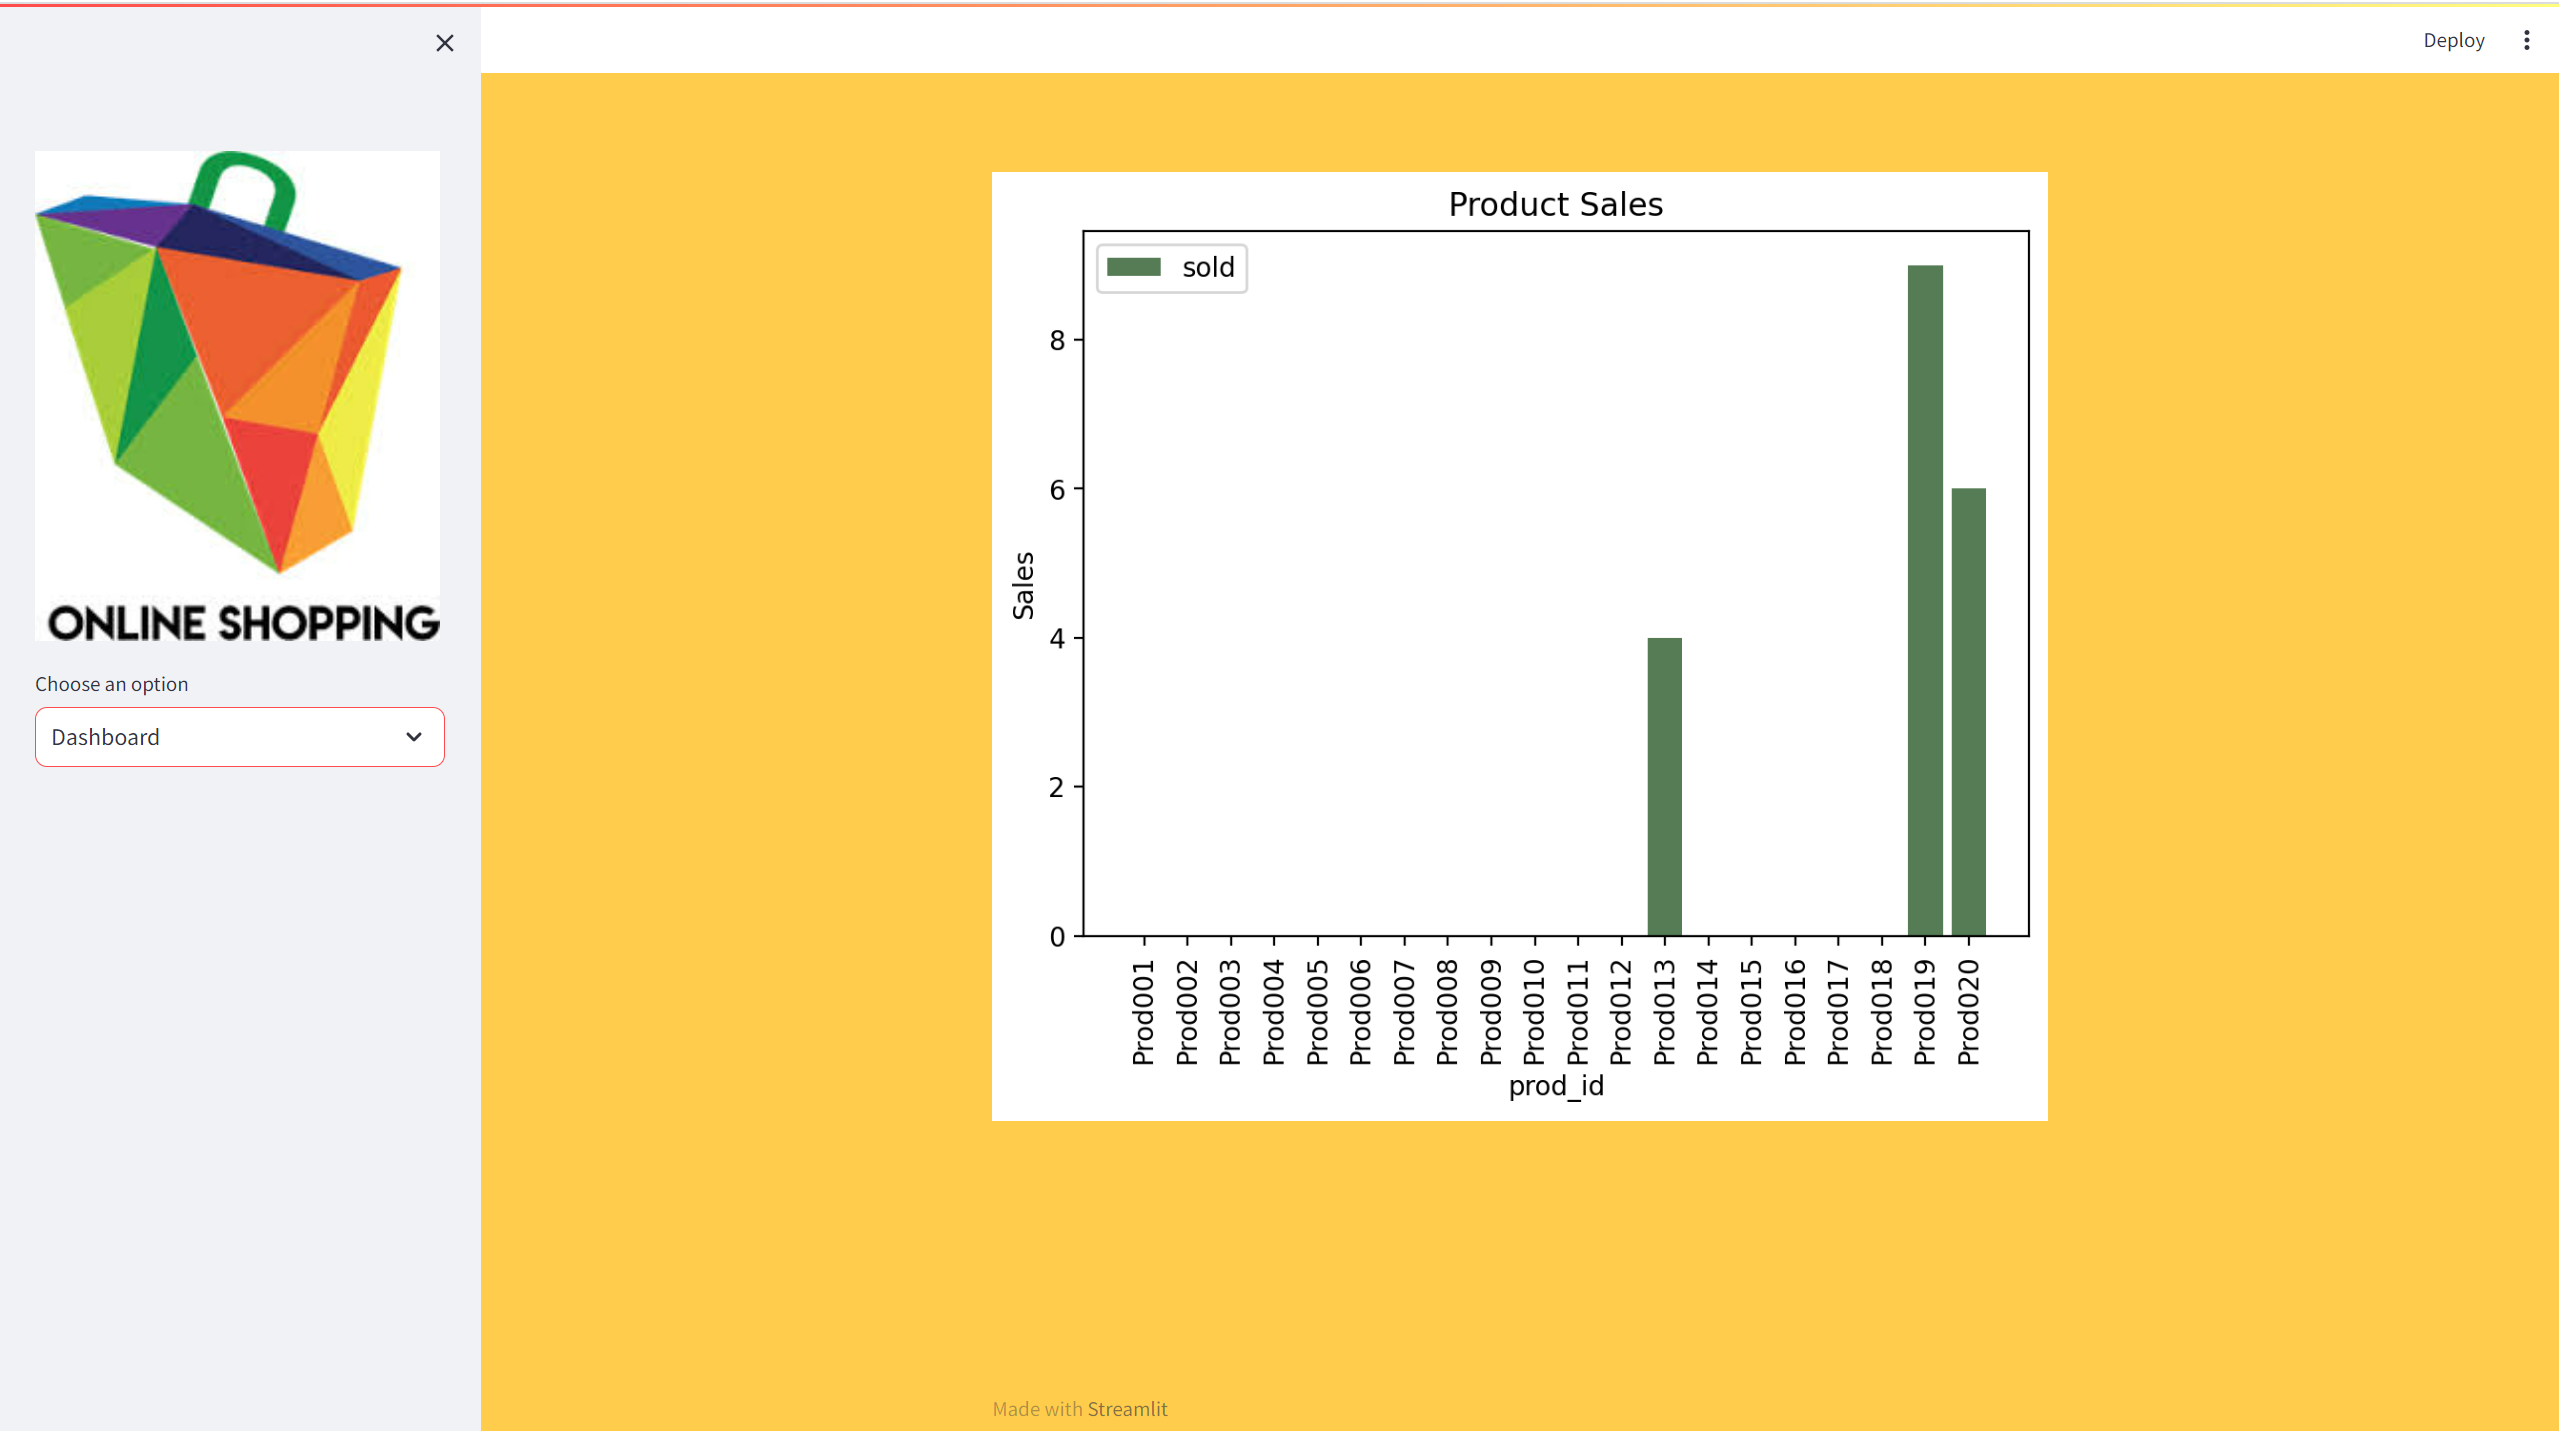Close the sidebar with the X icon
2559x1431 pixels.
(445, 43)
